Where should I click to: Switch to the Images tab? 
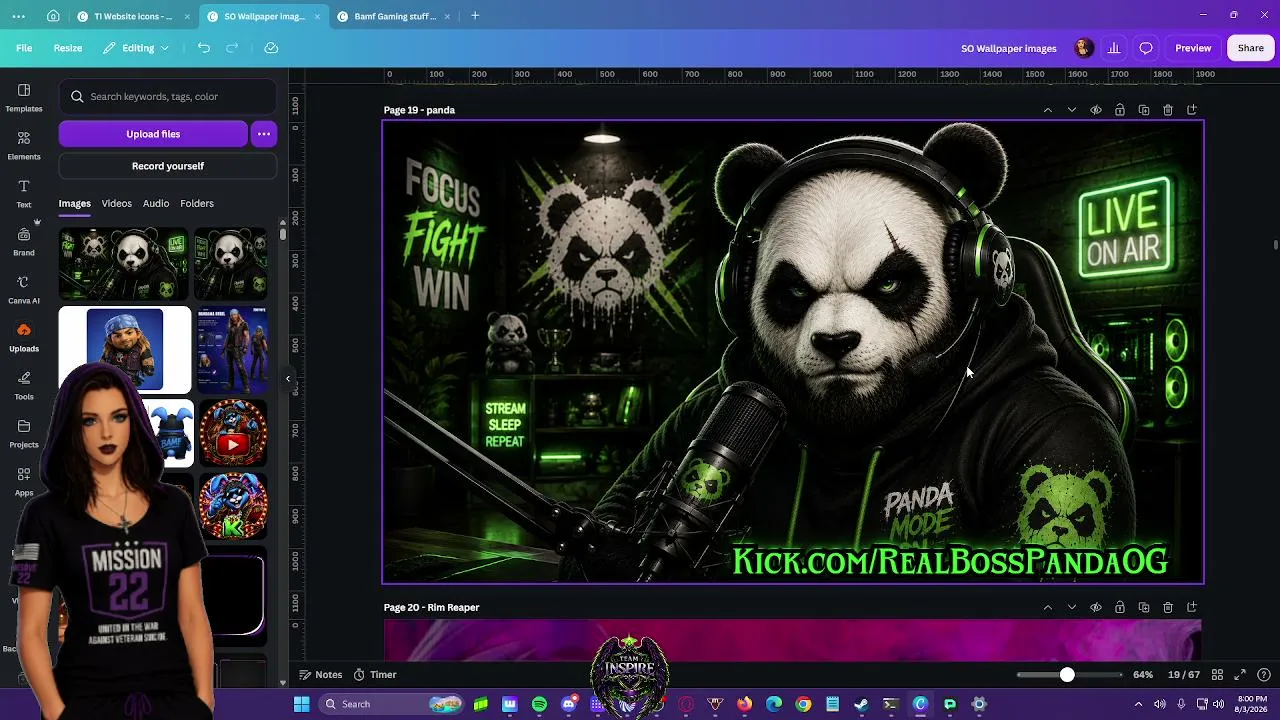click(x=74, y=204)
